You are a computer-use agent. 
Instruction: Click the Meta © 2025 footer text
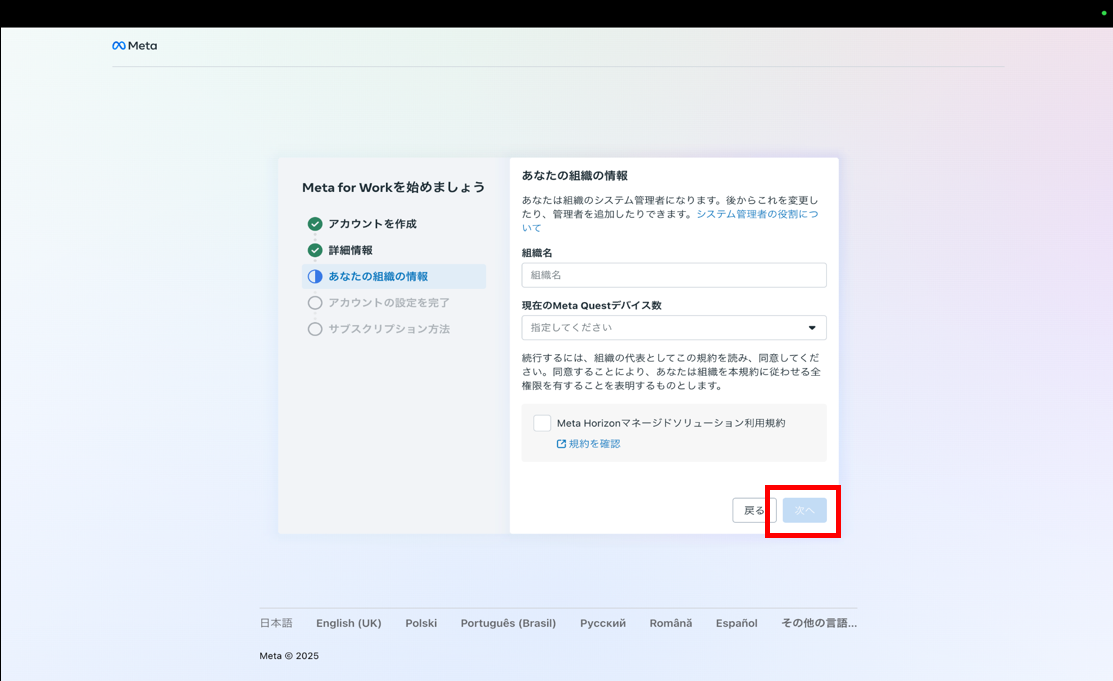tap(289, 656)
